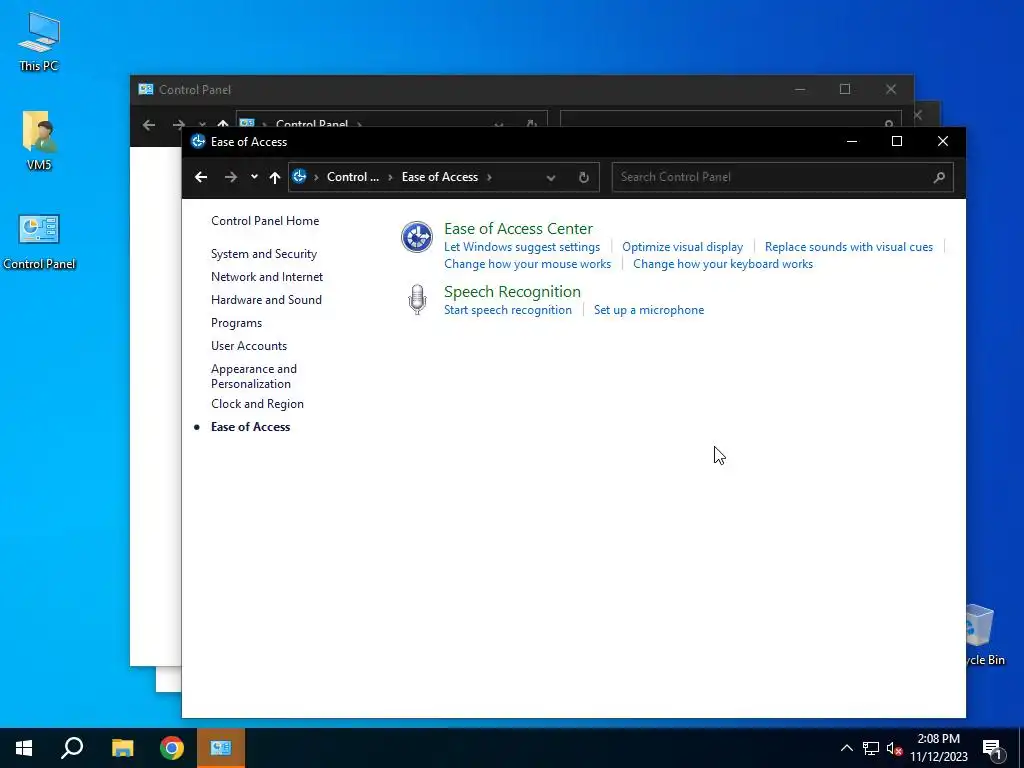Click the Control Panel title icon in background window
Viewport: 1024px width, 768px height.
pyautogui.click(x=146, y=89)
